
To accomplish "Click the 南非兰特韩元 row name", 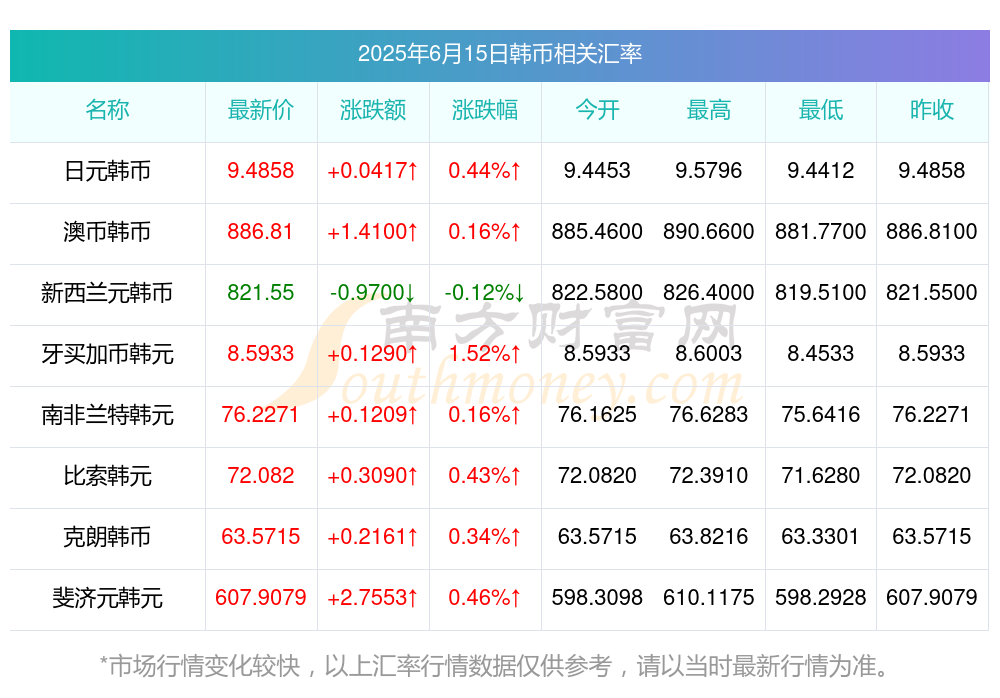I will (x=107, y=415).
